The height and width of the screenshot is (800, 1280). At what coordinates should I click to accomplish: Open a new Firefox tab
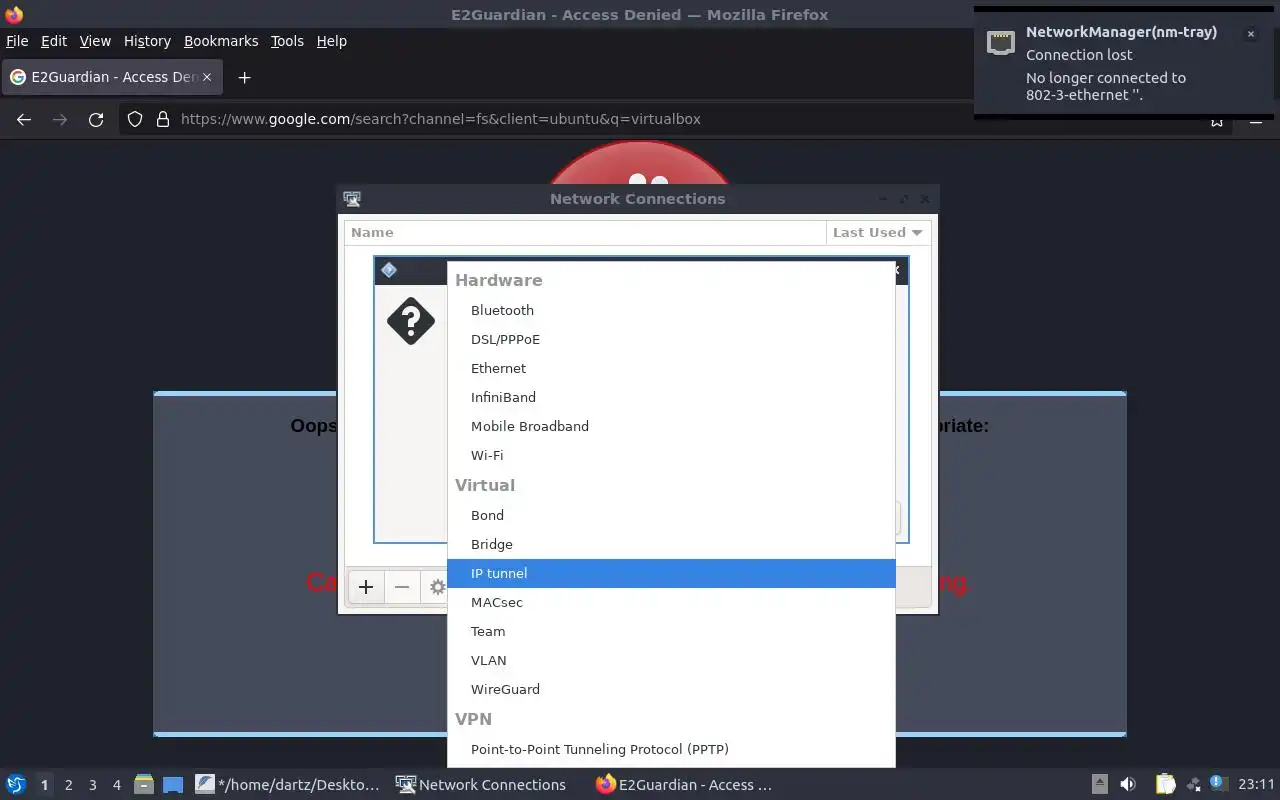point(244,77)
